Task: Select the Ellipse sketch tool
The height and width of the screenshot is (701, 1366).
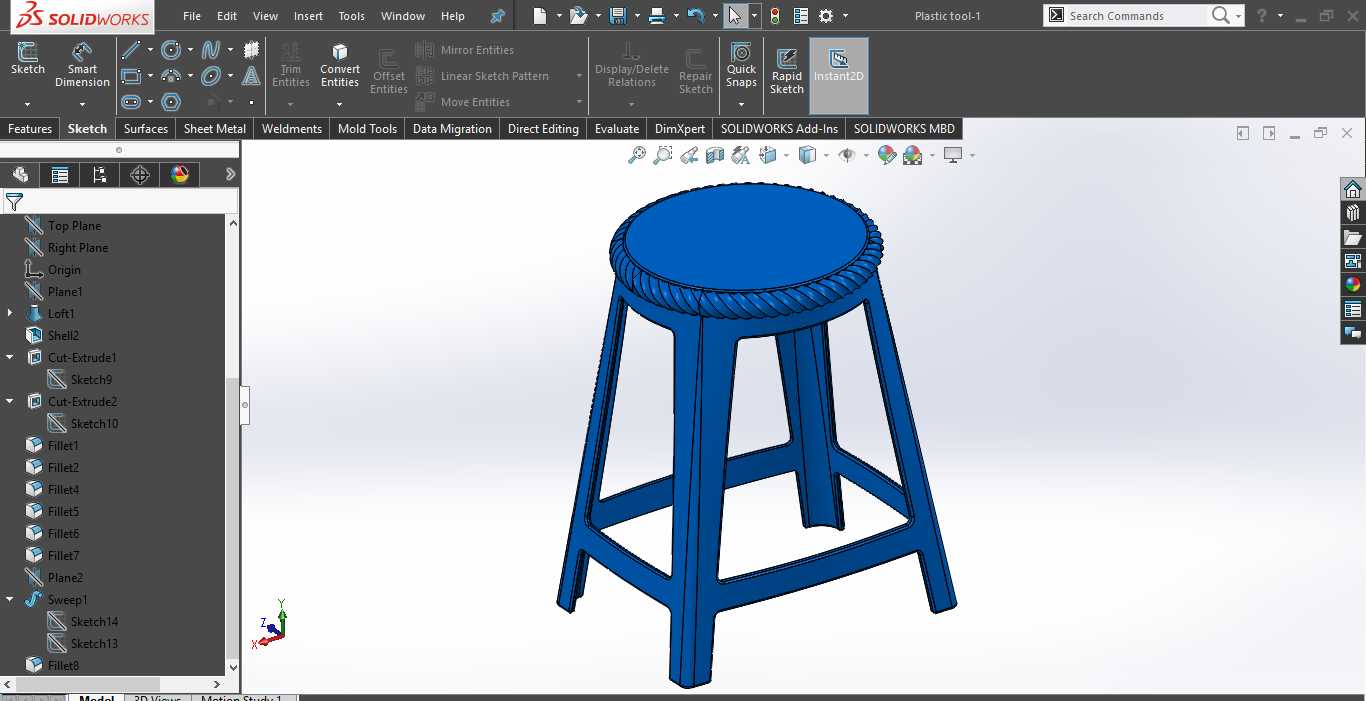Action: [211, 76]
